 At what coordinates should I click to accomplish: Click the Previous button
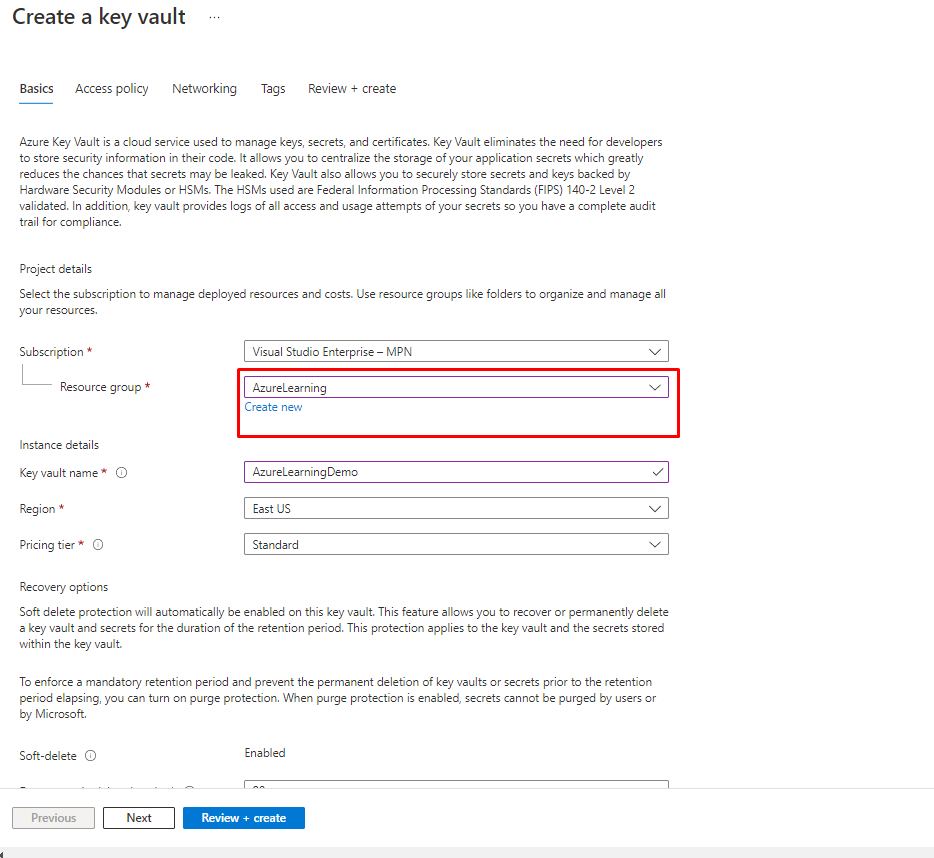(x=54, y=818)
